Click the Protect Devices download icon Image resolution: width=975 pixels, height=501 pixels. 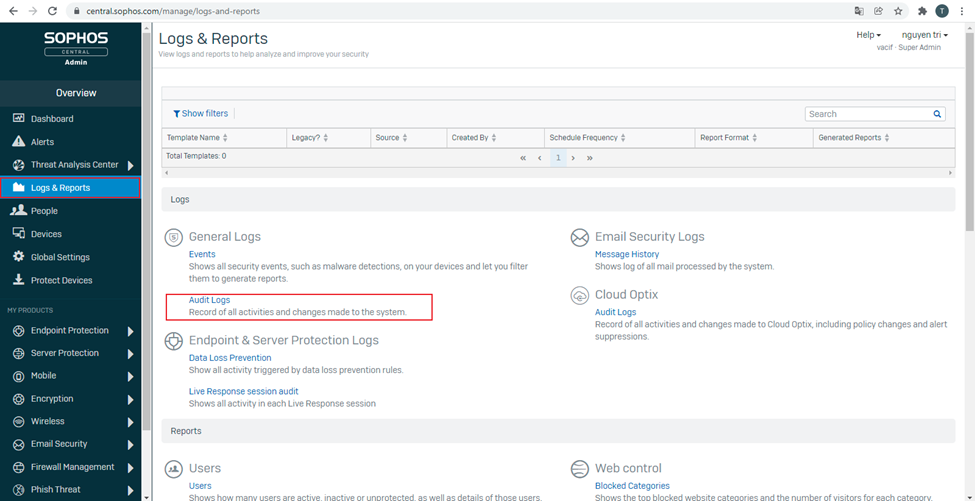(19, 280)
